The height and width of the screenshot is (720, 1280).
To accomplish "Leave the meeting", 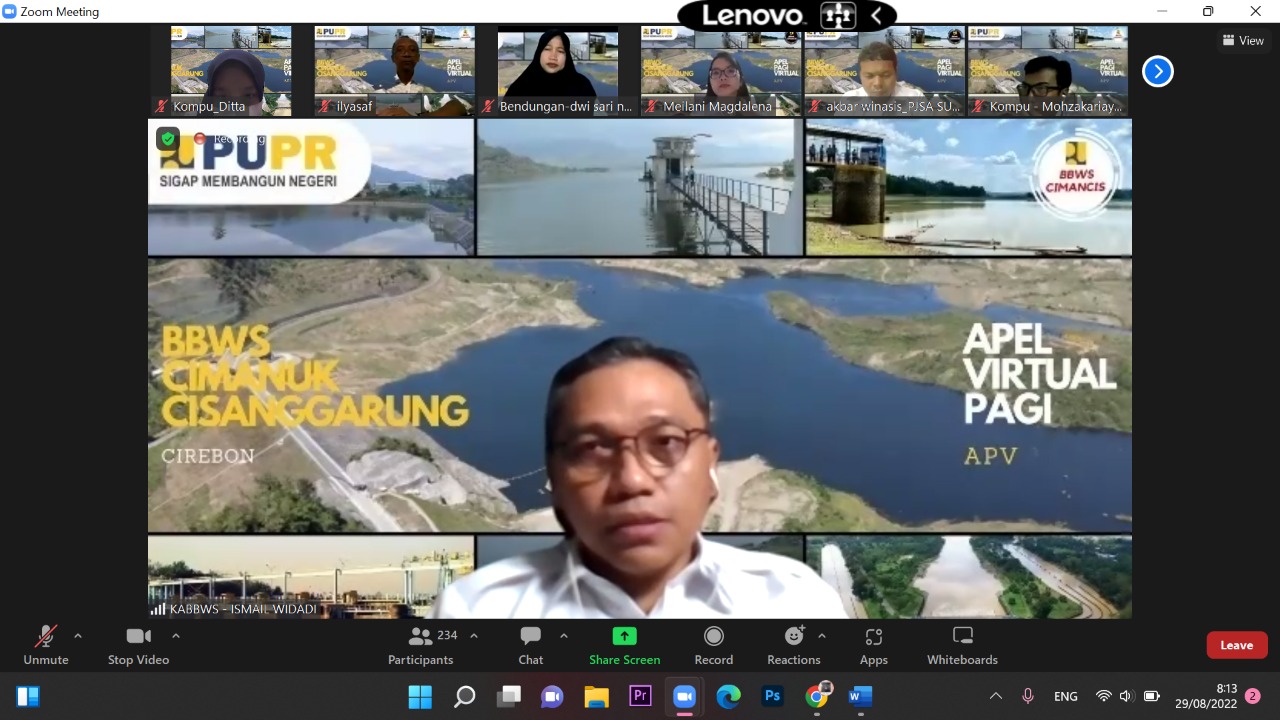I will coord(1237,645).
